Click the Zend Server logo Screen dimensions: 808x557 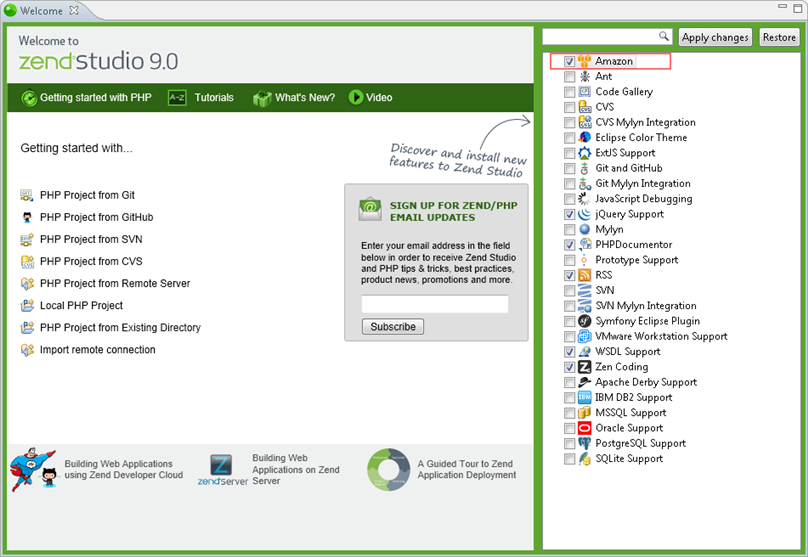click(x=222, y=469)
